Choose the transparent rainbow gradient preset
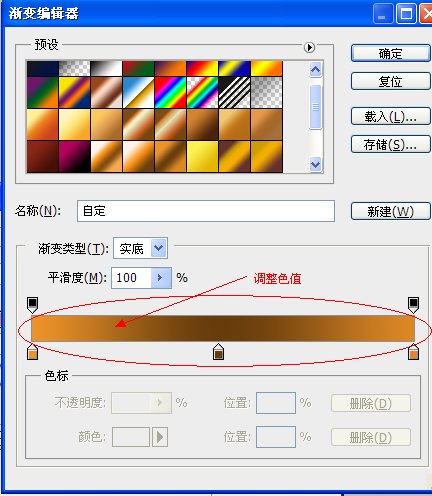432x496 pixels. tap(202, 93)
